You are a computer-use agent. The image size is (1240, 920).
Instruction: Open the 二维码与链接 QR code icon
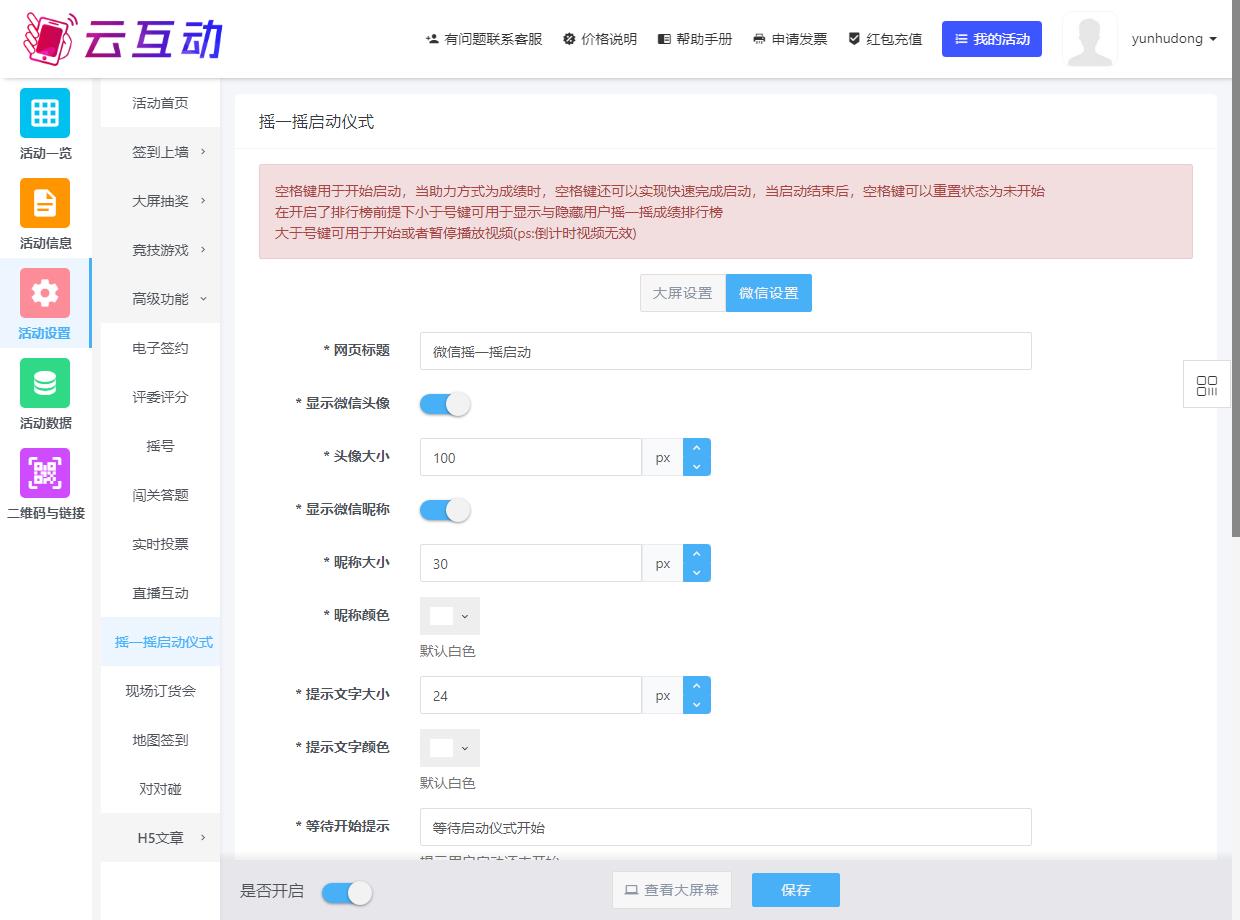[x=45, y=473]
